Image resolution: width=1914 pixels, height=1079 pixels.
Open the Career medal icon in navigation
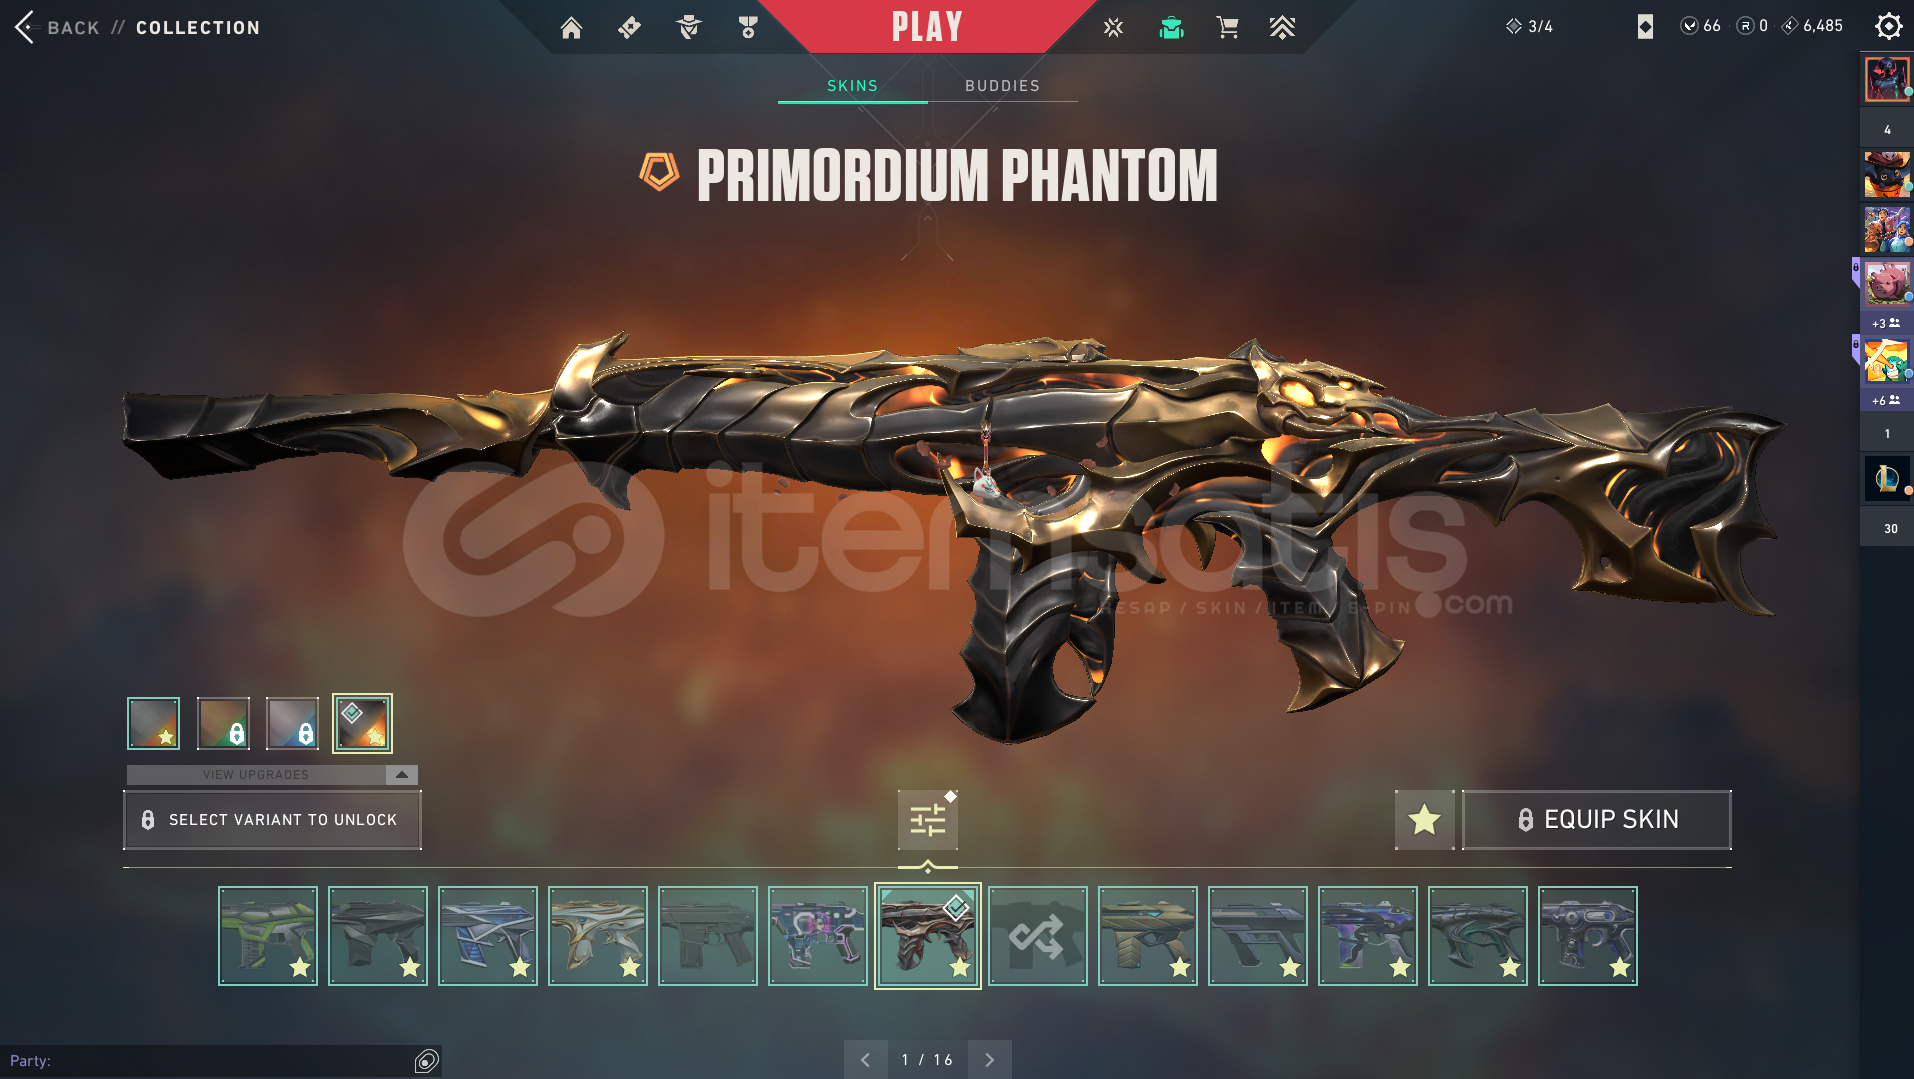pyautogui.click(x=747, y=27)
